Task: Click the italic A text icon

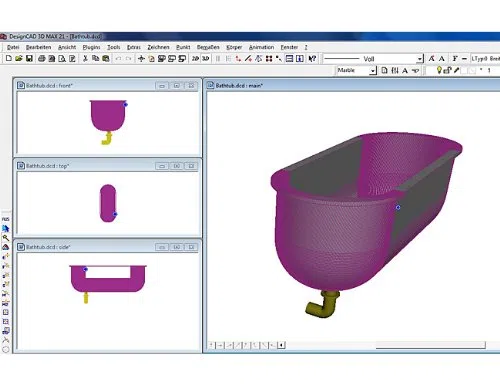Action: pyautogui.click(x=431, y=59)
